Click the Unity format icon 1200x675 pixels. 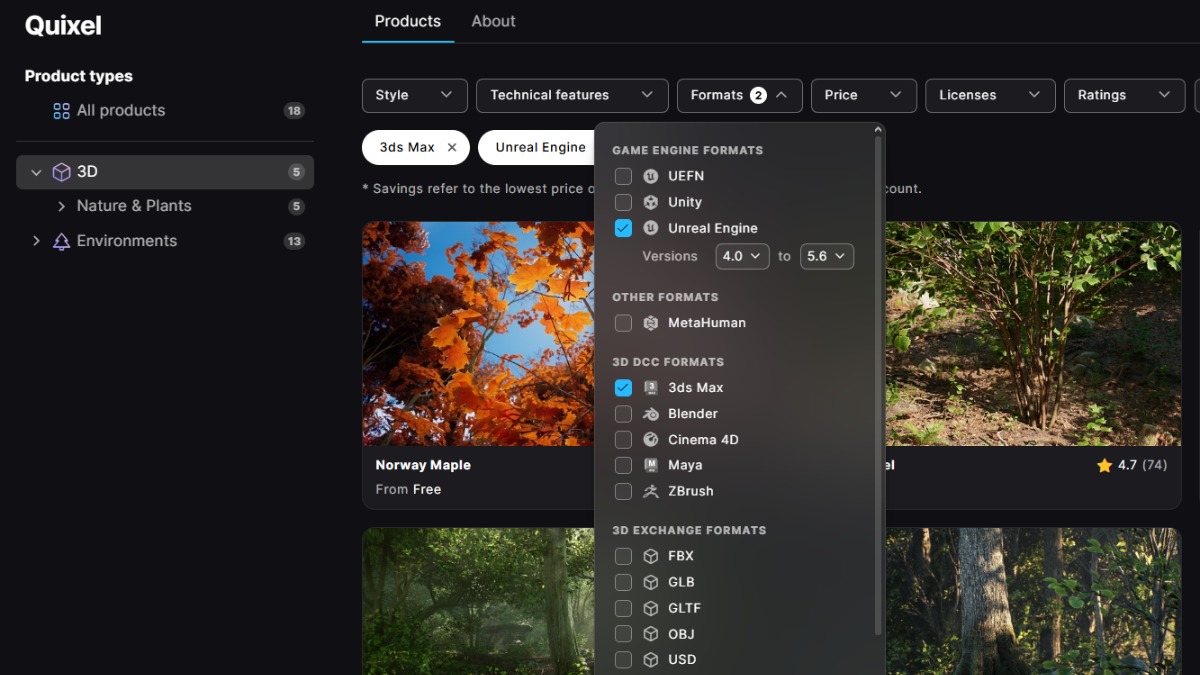click(651, 202)
